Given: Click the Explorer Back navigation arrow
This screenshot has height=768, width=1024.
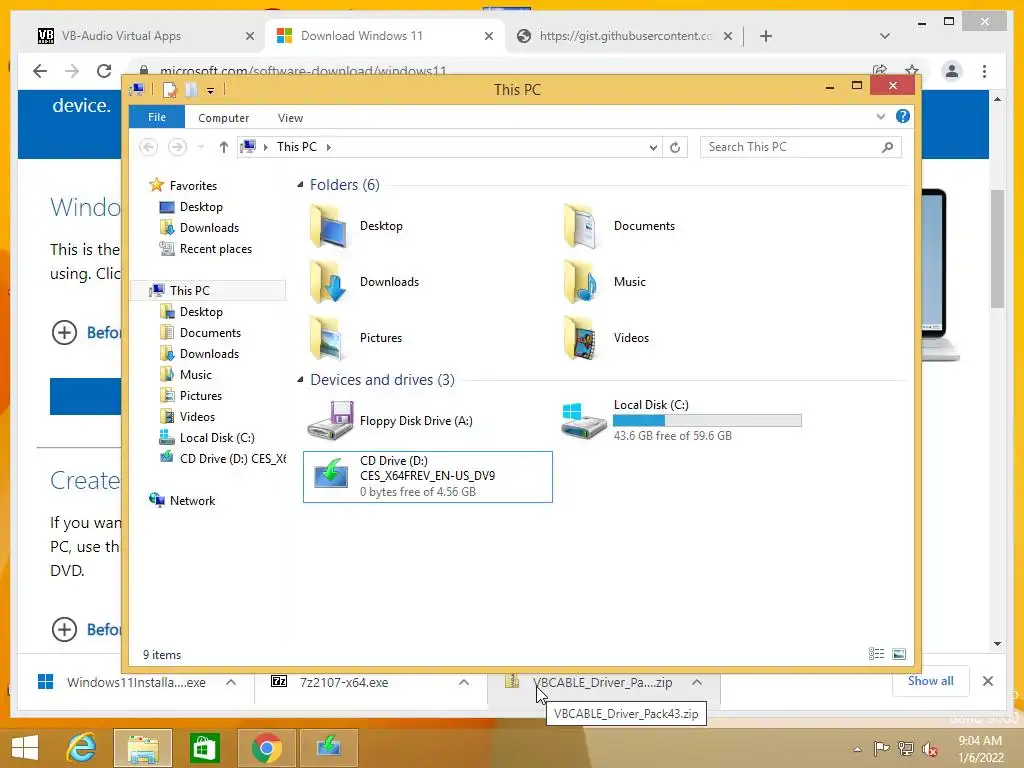Looking at the screenshot, I should pos(148,147).
